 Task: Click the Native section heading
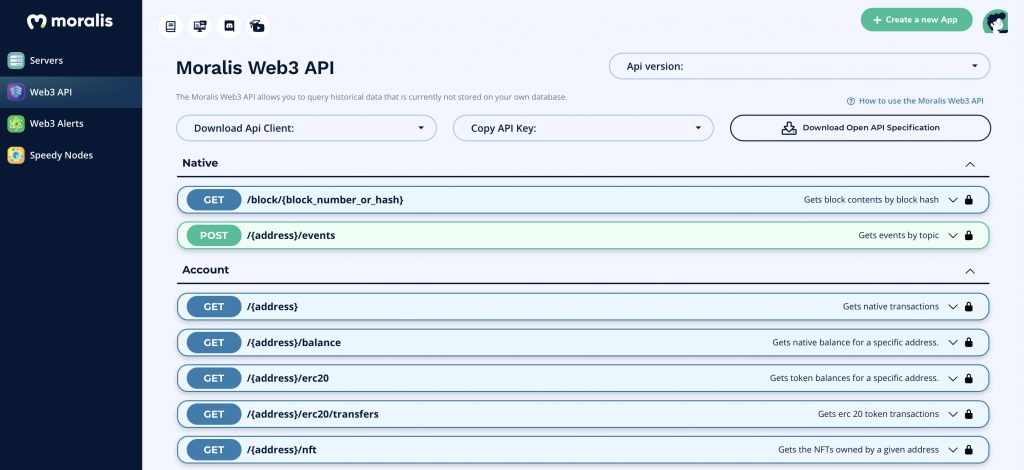click(x=200, y=163)
